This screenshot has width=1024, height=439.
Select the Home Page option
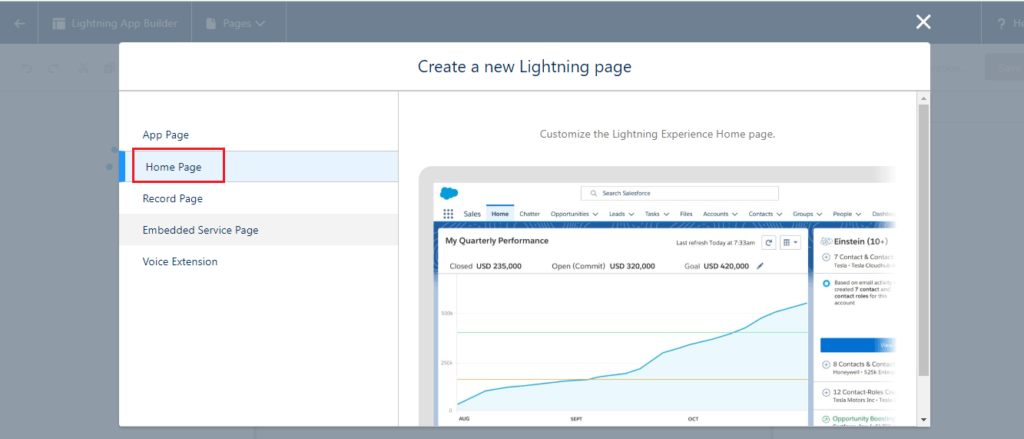(173, 167)
